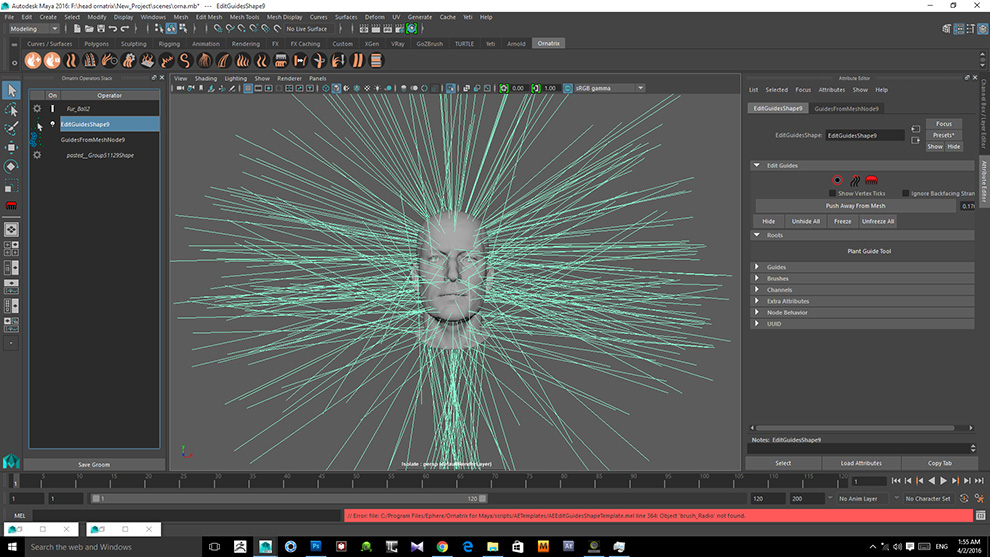Click the wavy strands icon in Edit Guides
Screen dimensions: 990x557
pyautogui.click(x=854, y=180)
